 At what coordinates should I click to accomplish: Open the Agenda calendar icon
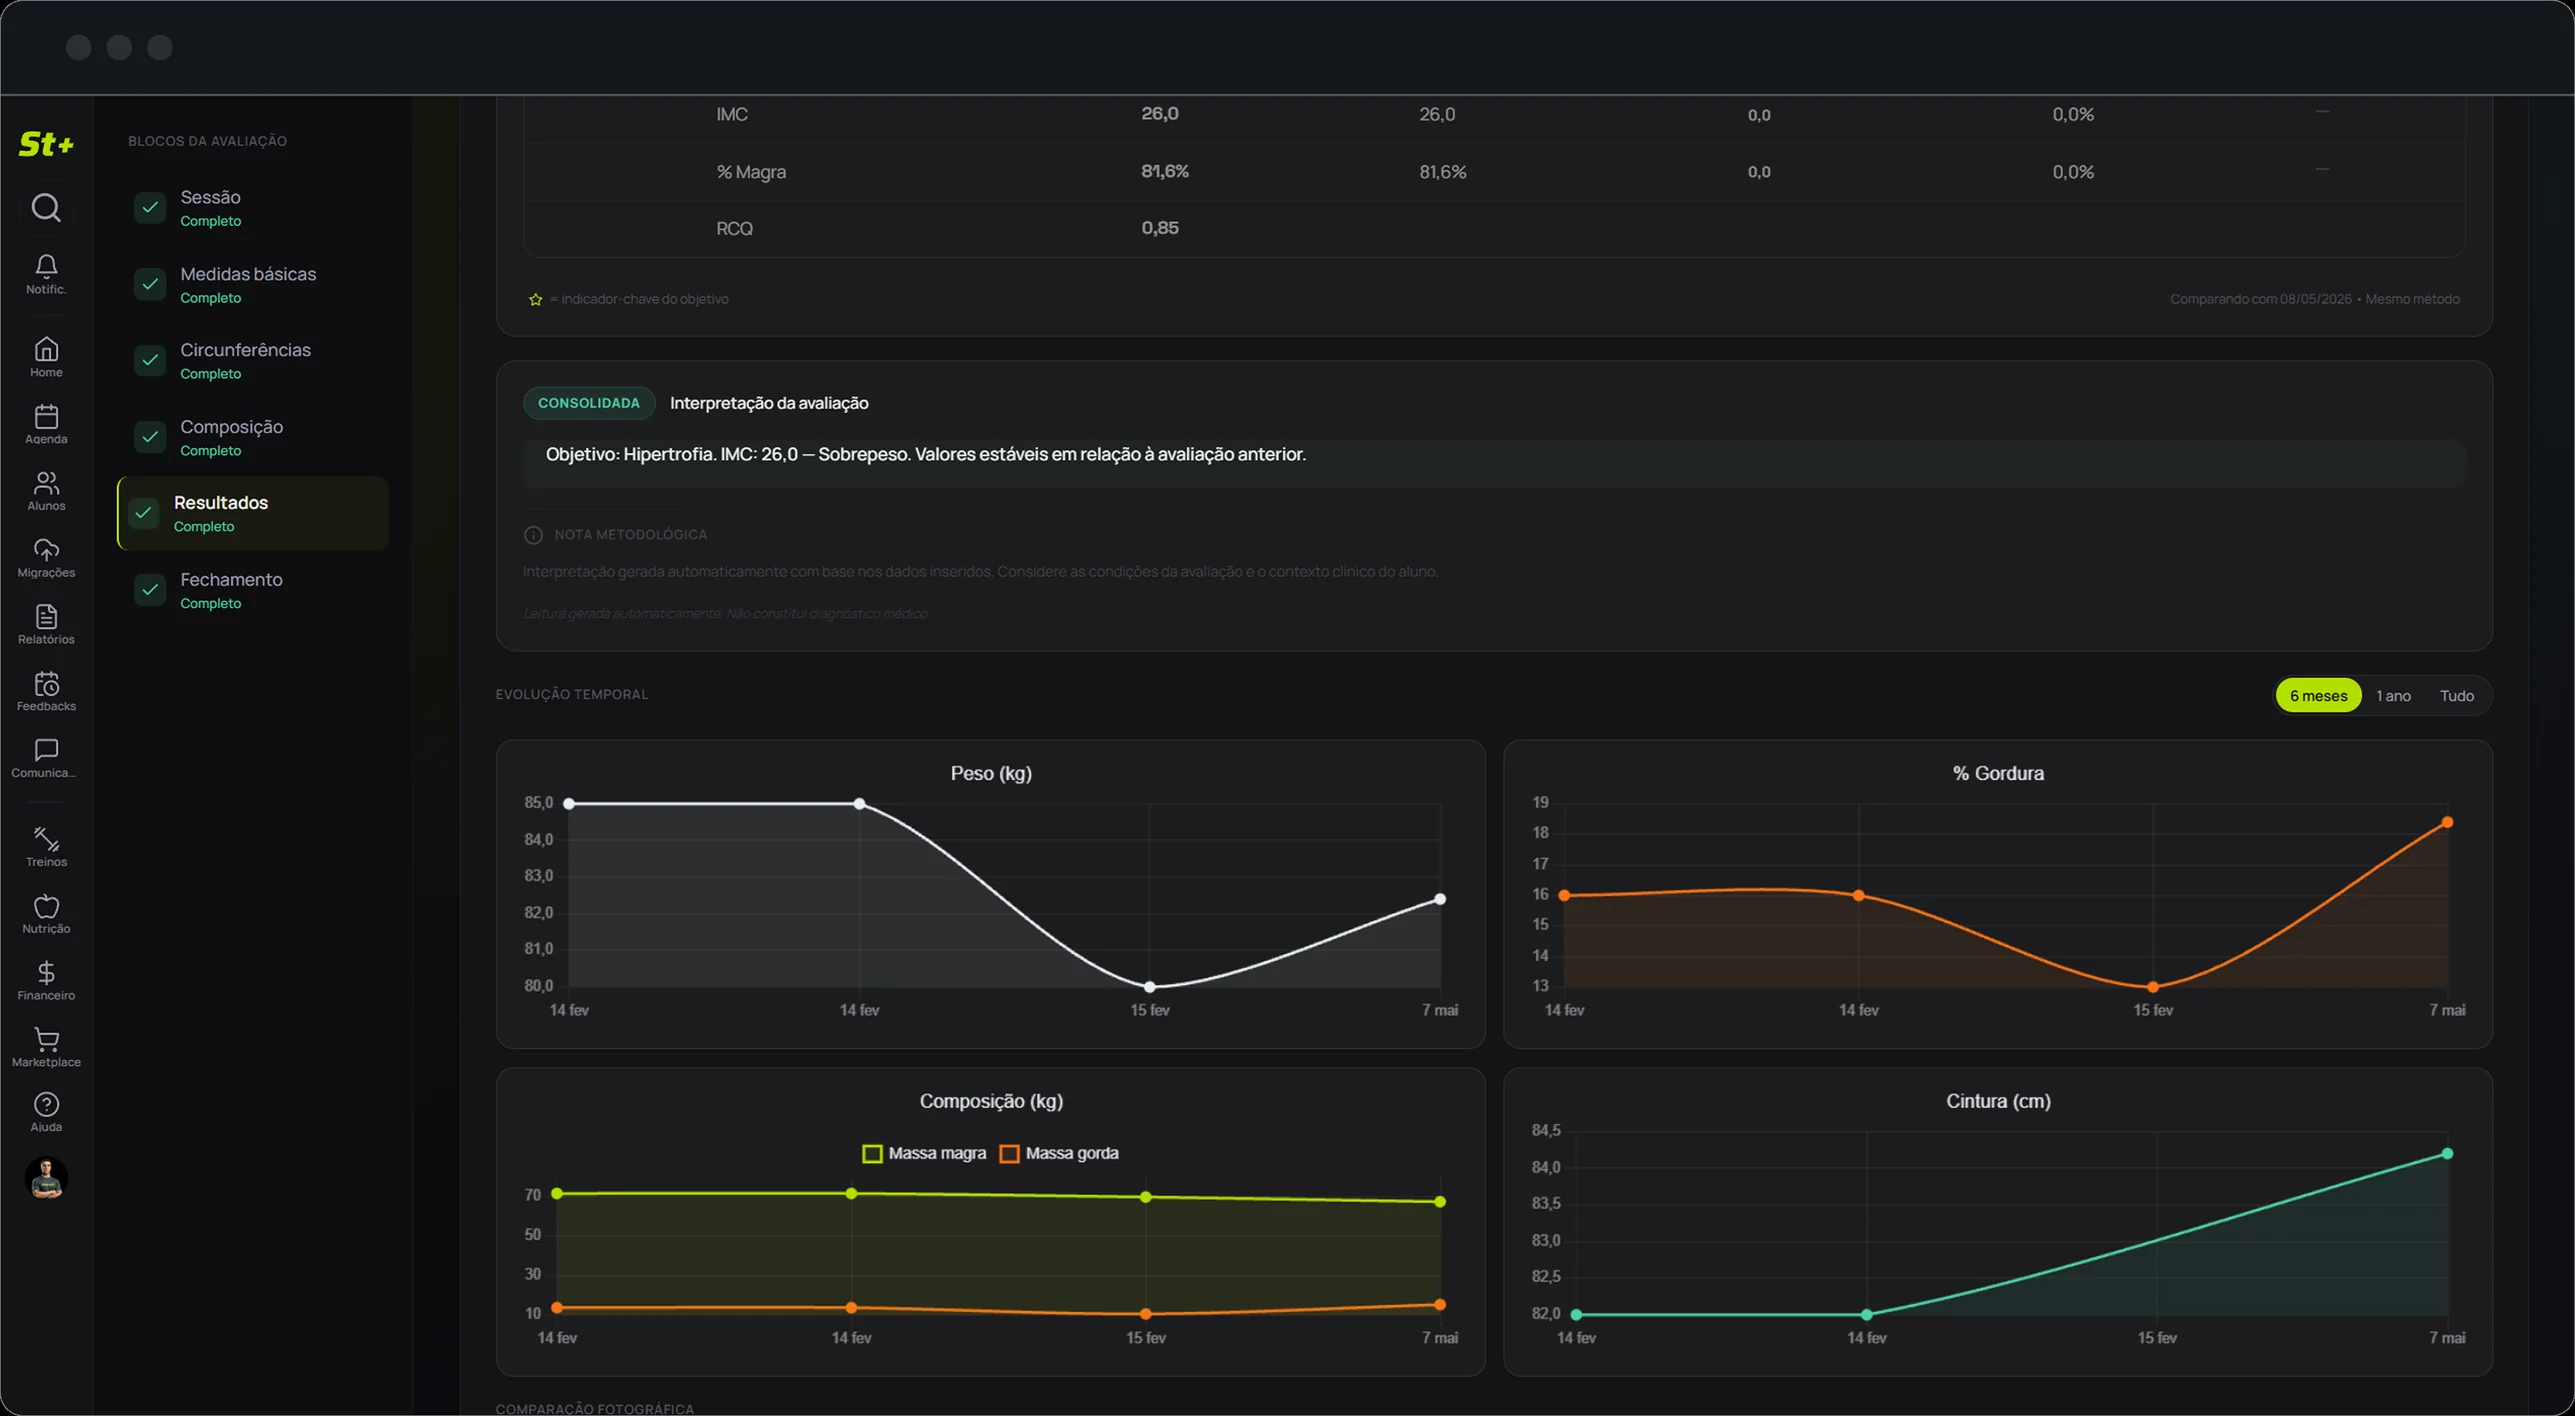(46, 416)
